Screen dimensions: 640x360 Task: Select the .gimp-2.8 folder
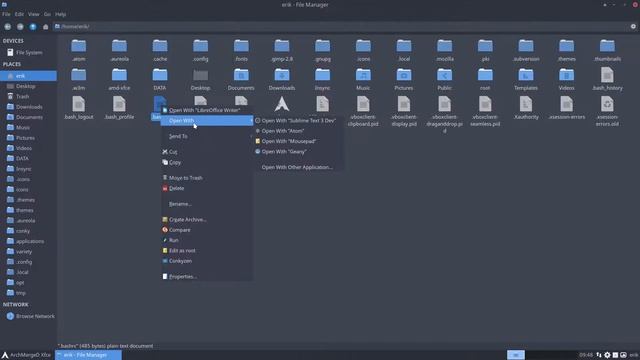tap(282, 50)
